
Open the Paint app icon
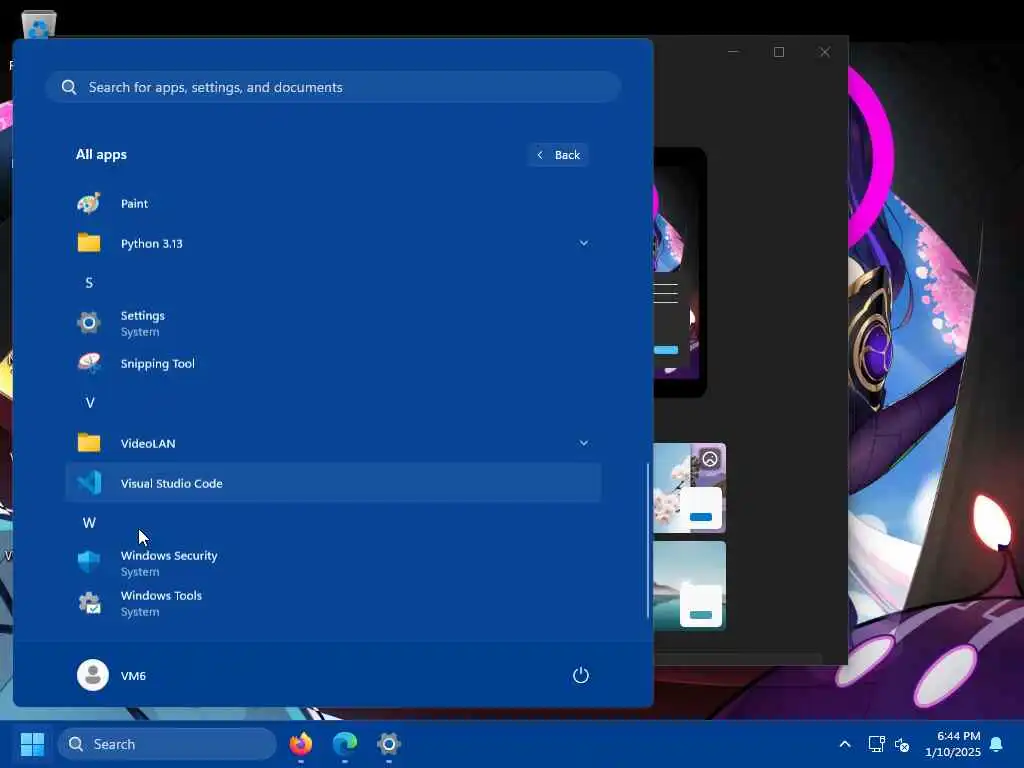pos(89,203)
